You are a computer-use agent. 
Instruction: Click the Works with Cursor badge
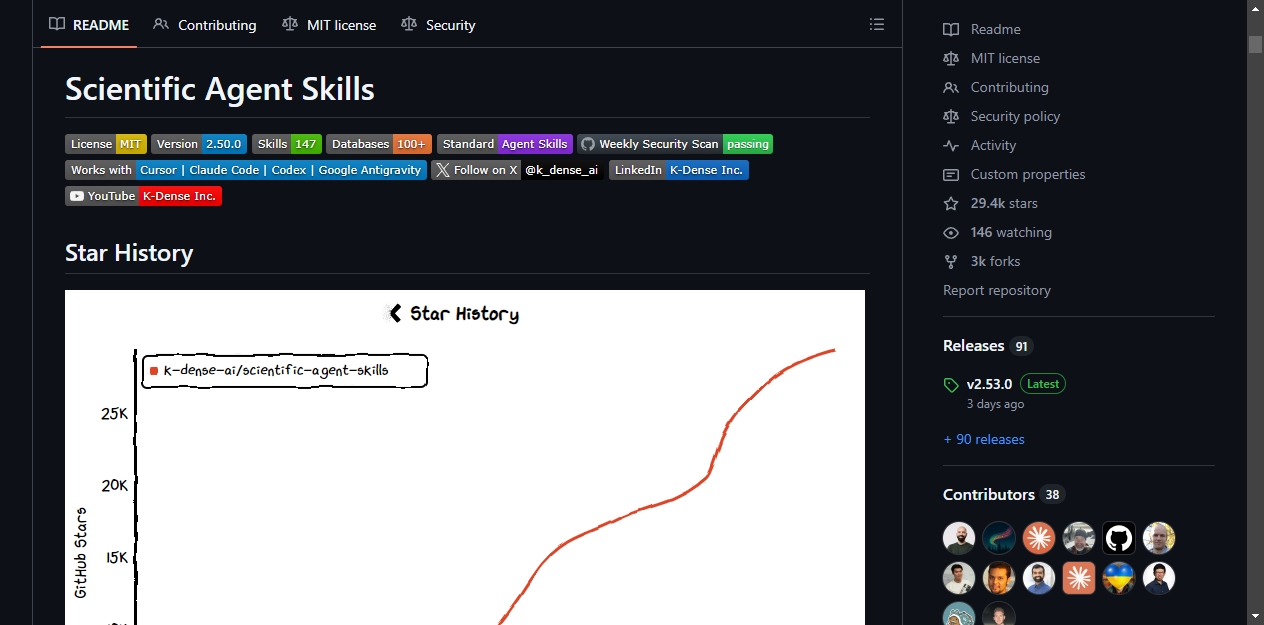point(246,170)
